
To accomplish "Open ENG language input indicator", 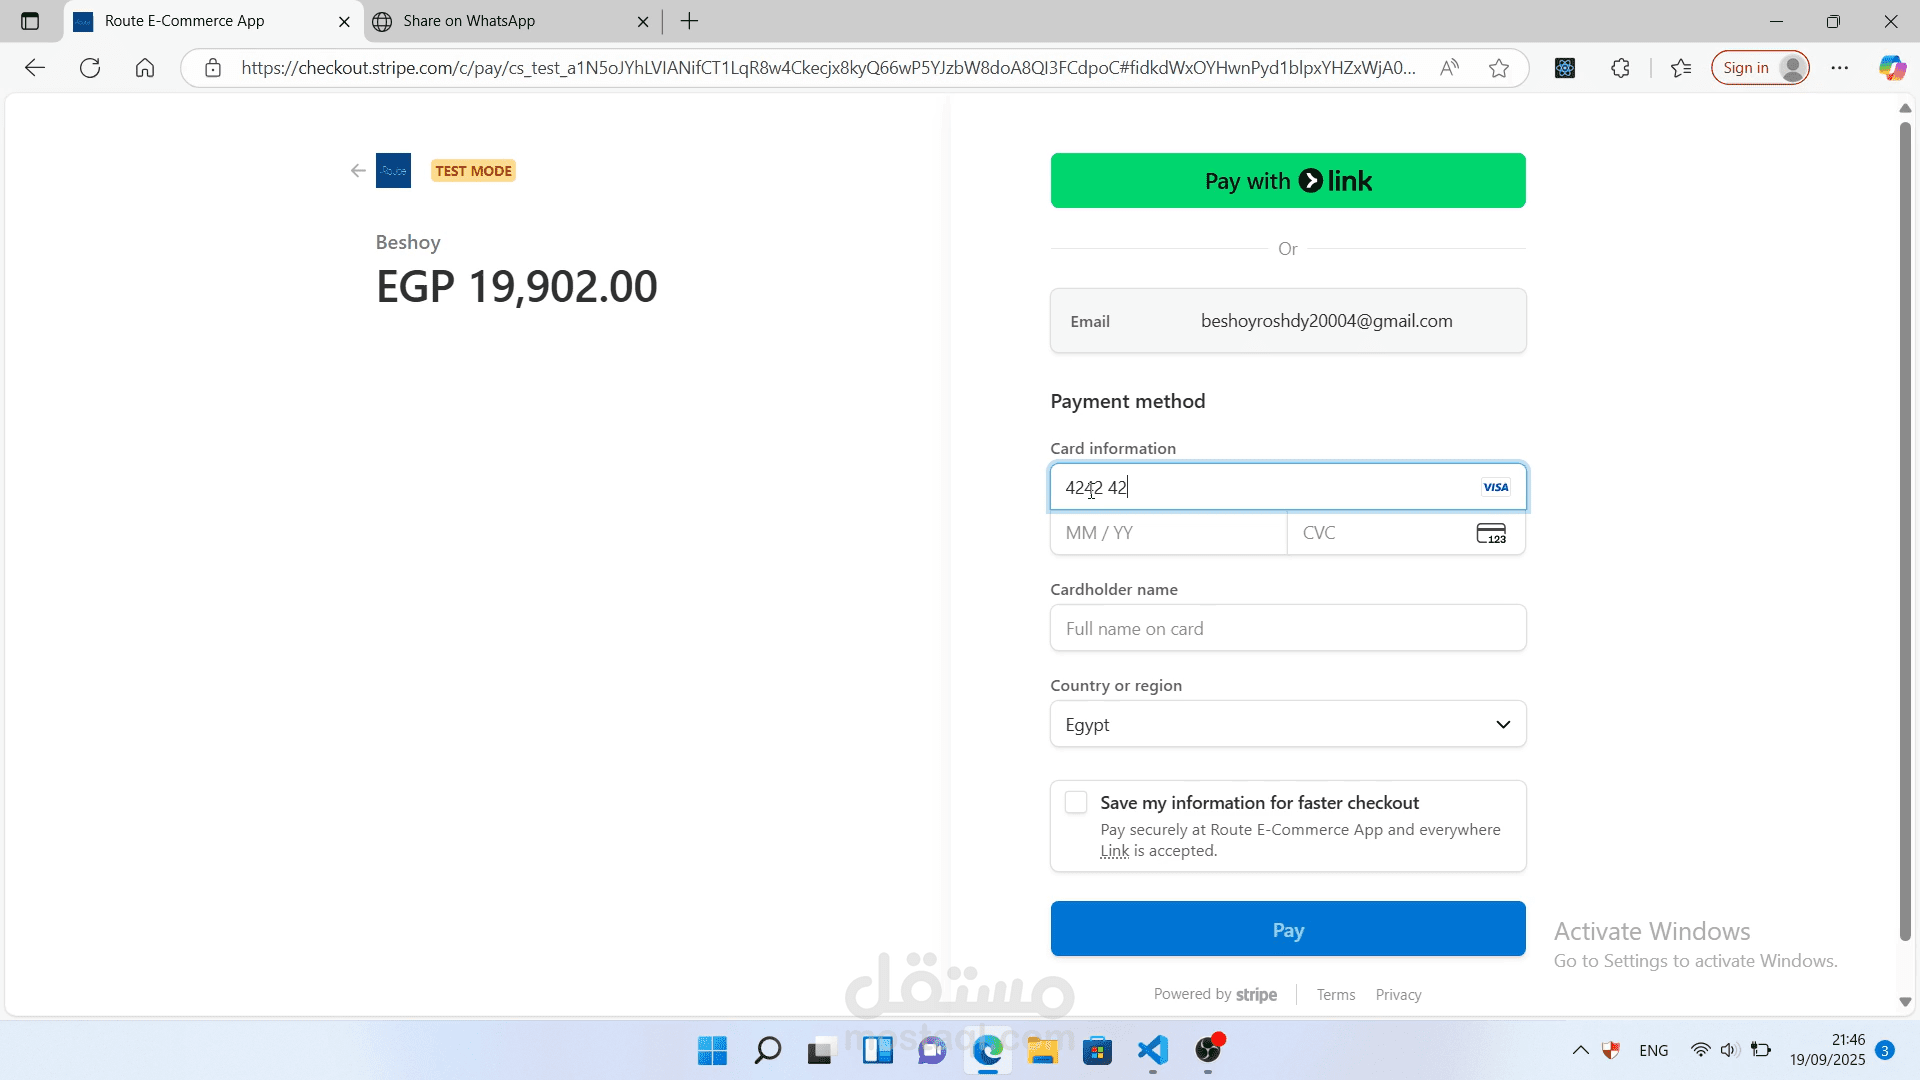I will tap(1653, 1050).
